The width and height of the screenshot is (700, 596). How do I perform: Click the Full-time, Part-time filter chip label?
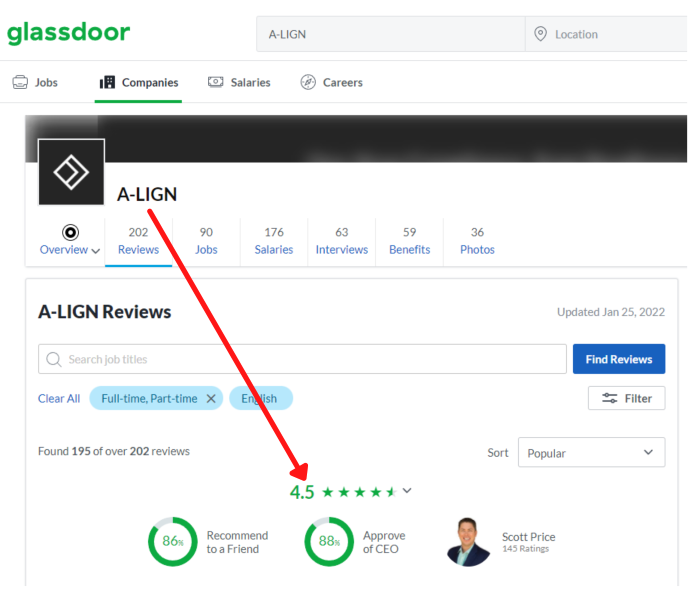(x=149, y=398)
